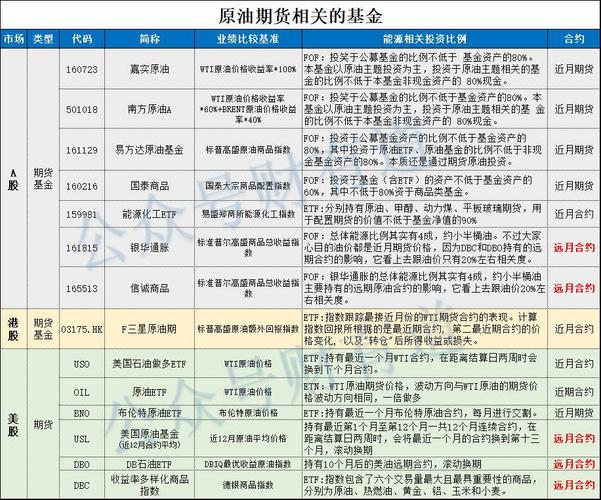Click the 期货 type cell for 美股

tap(43, 425)
